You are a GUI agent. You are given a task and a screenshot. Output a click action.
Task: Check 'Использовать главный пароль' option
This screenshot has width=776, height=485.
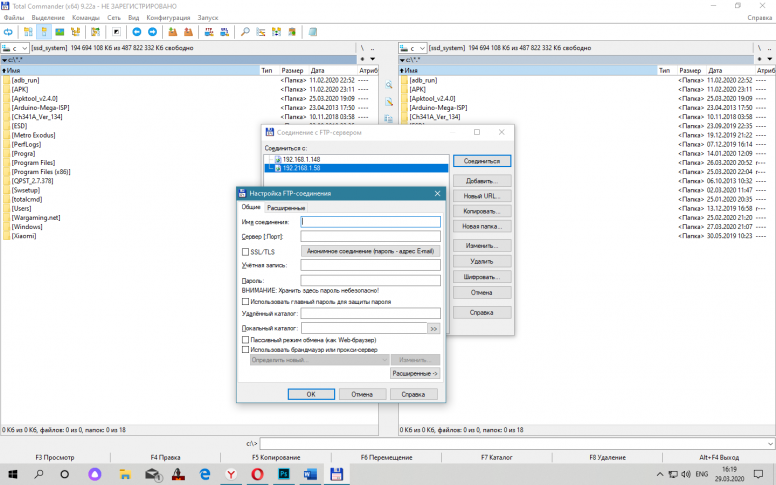pyautogui.click(x=245, y=301)
